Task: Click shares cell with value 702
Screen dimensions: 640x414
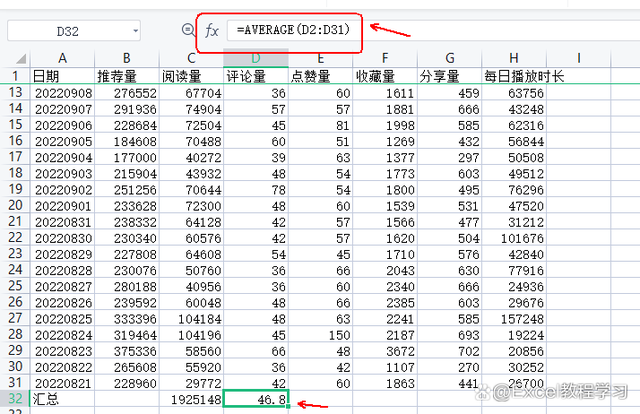Action: [x=450, y=351]
